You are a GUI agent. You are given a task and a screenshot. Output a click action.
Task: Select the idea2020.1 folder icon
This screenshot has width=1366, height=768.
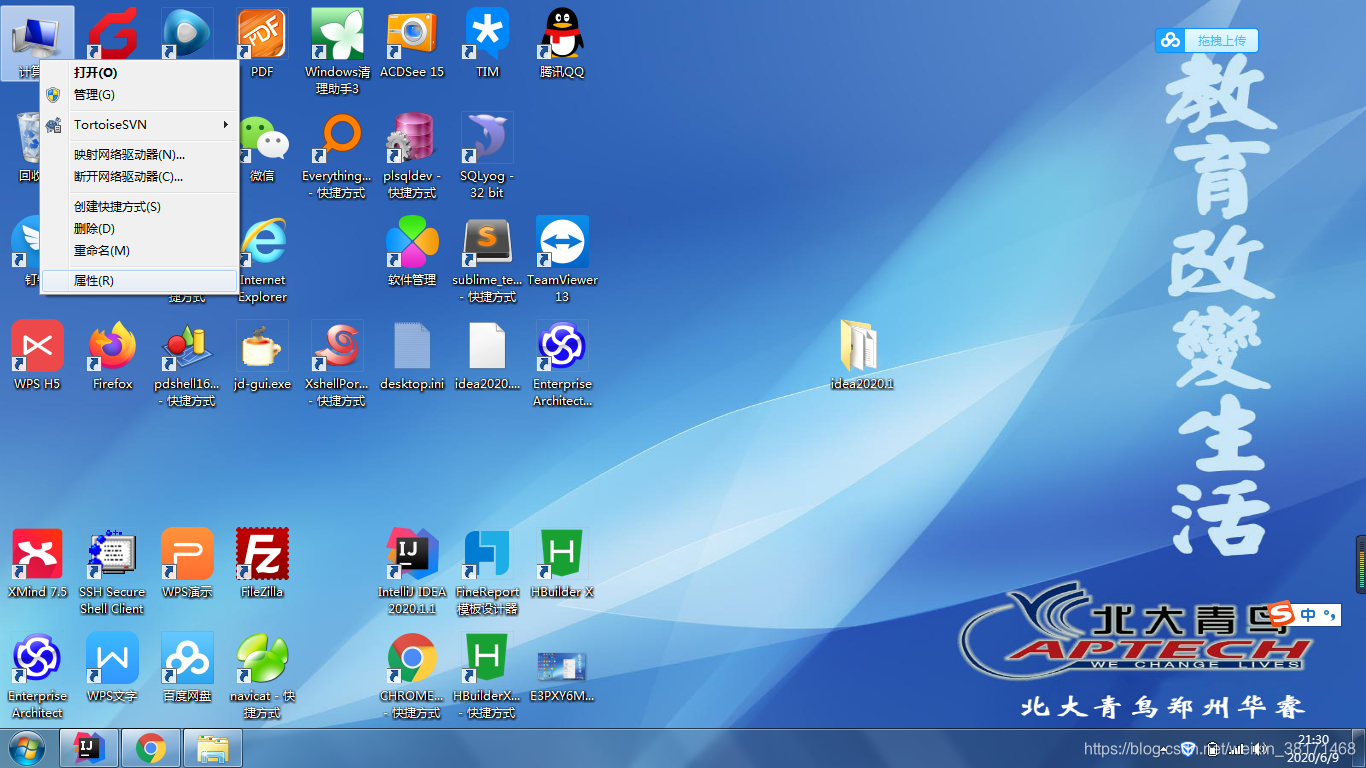pyautogui.click(x=861, y=346)
